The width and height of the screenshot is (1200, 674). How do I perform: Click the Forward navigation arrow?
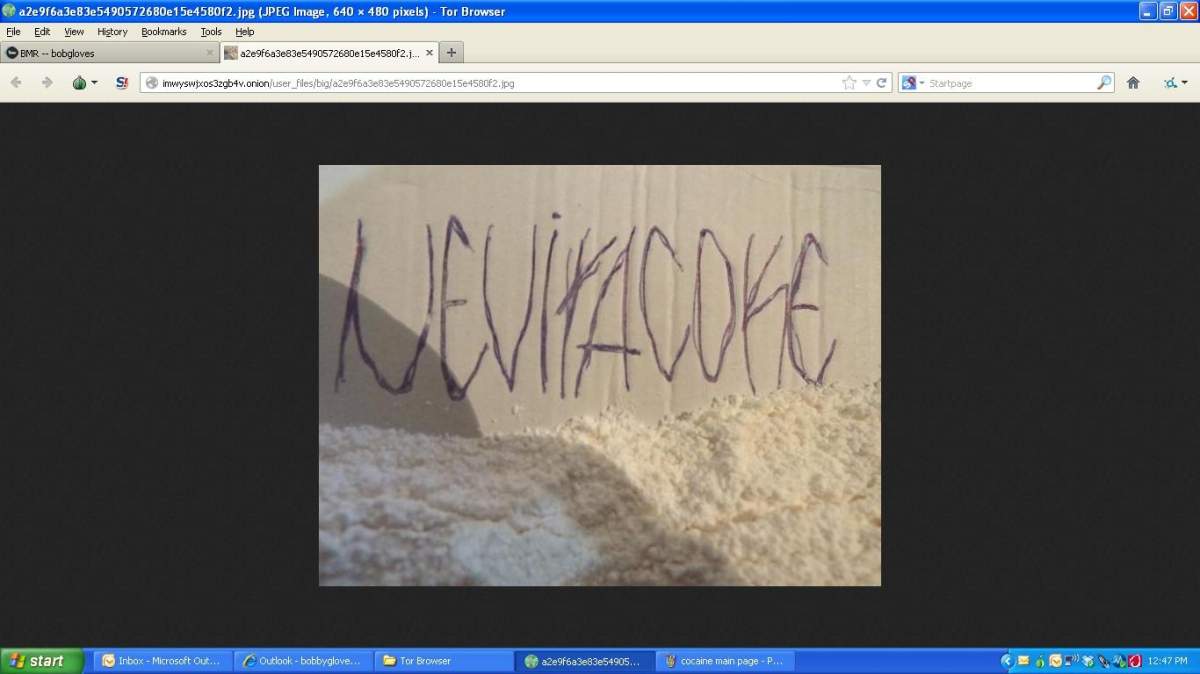pyautogui.click(x=46, y=83)
